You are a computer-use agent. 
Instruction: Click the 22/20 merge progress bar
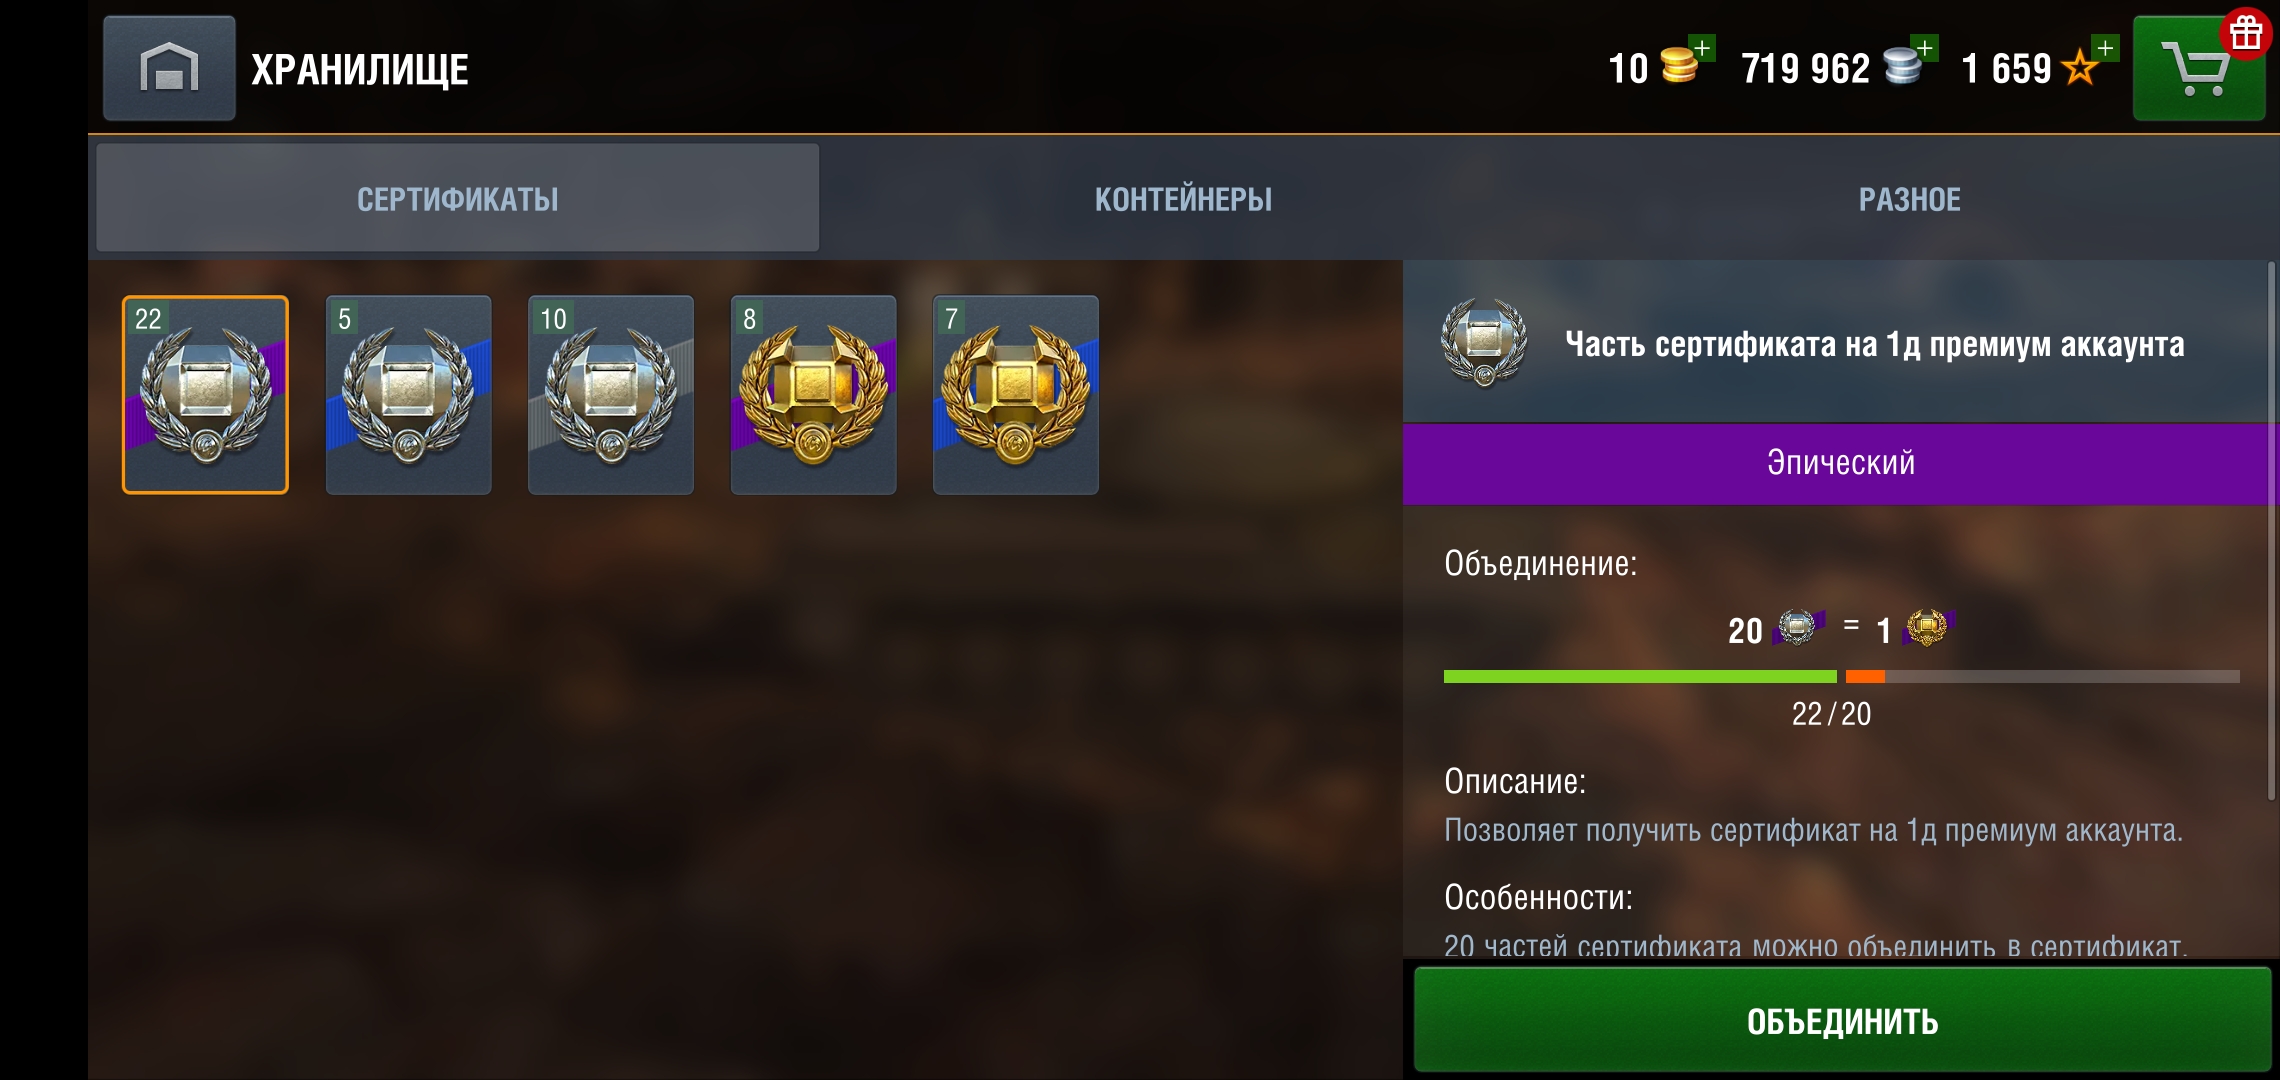(1841, 677)
